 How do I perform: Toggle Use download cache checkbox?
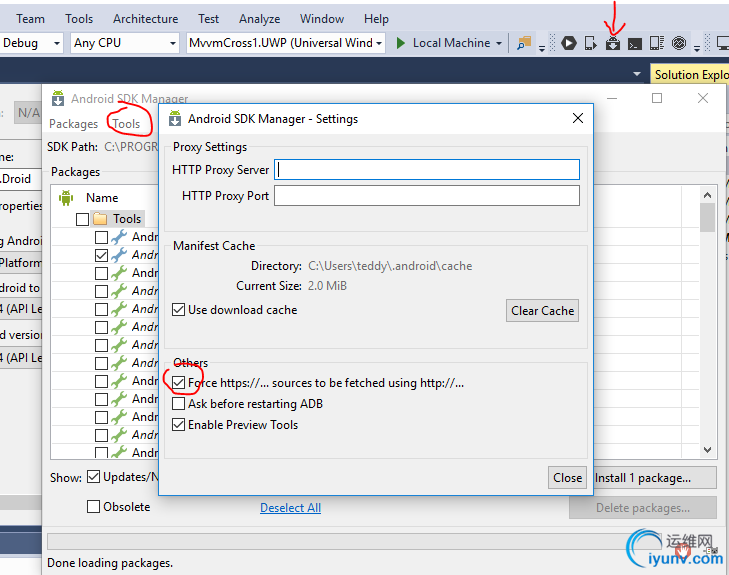[x=179, y=310]
